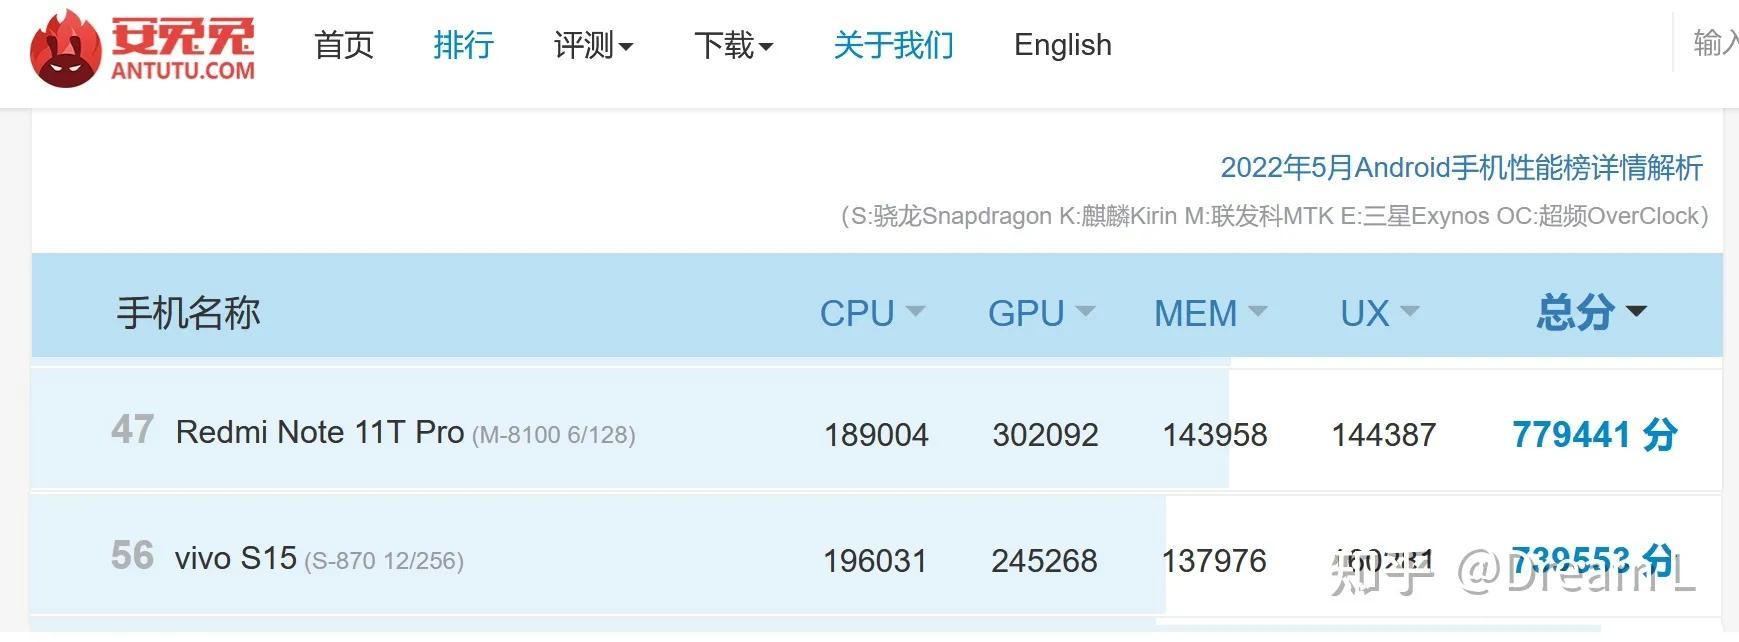Click the (S-870 12/256) spec label
This screenshot has width=1739, height=642.
click(x=384, y=561)
